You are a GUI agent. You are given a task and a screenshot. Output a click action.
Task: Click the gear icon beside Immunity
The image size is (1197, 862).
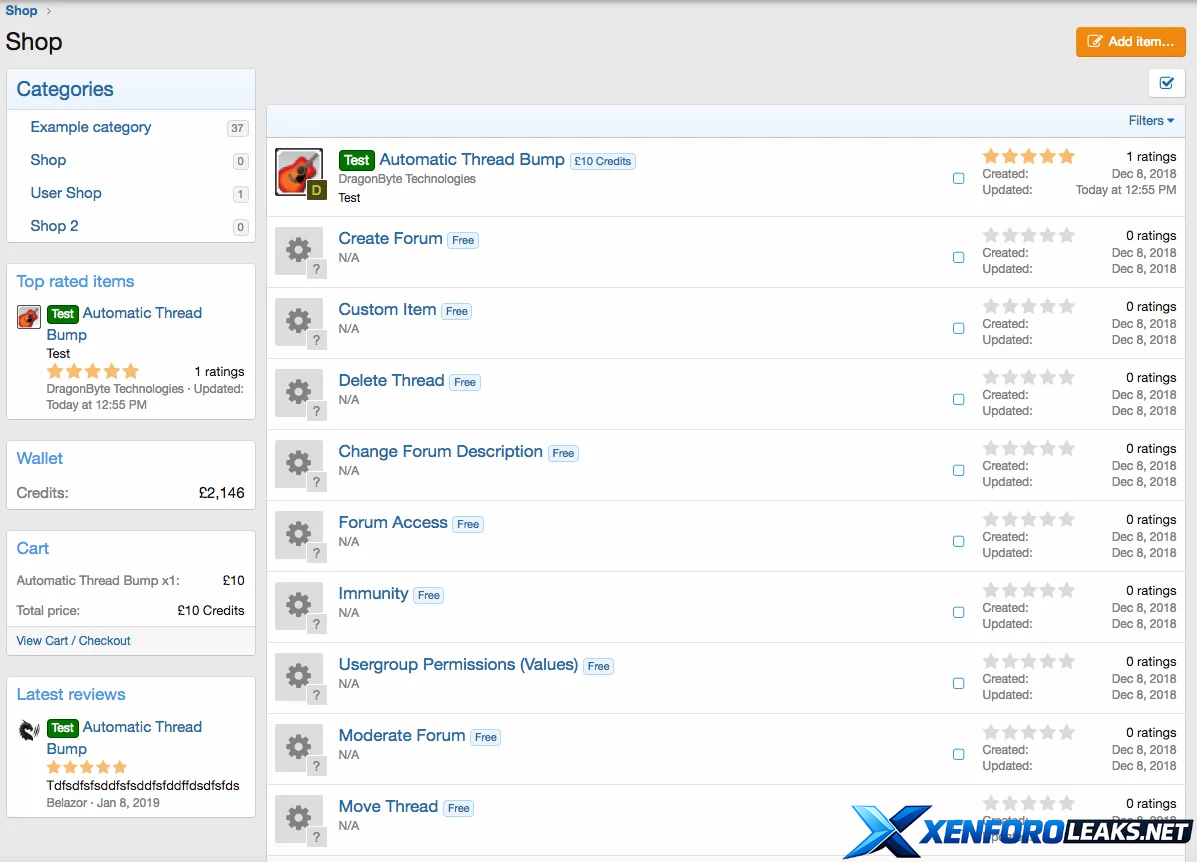[298, 605]
